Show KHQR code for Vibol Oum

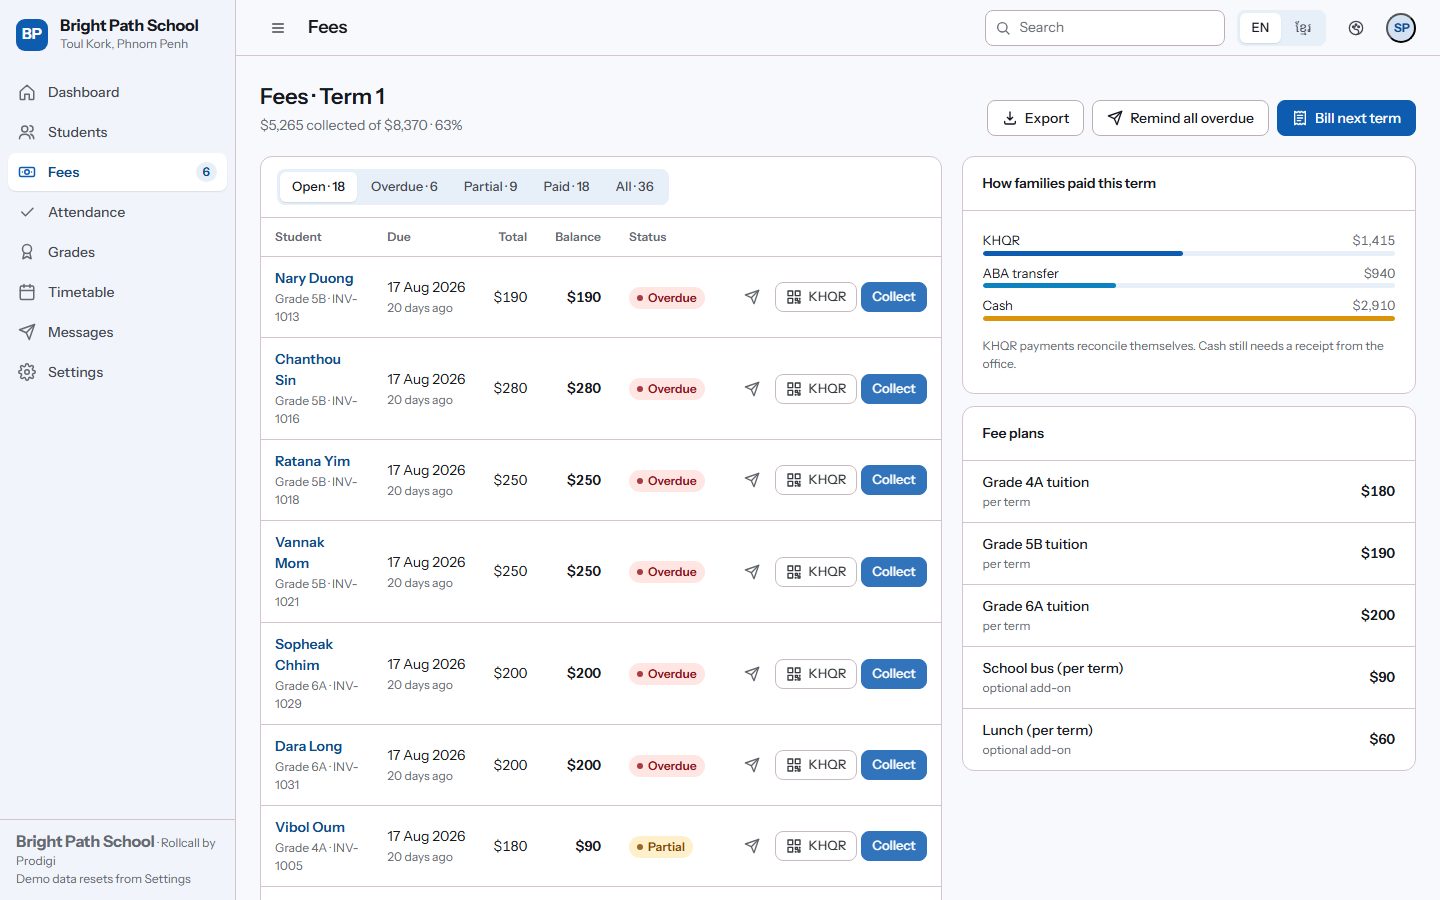[x=816, y=846]
